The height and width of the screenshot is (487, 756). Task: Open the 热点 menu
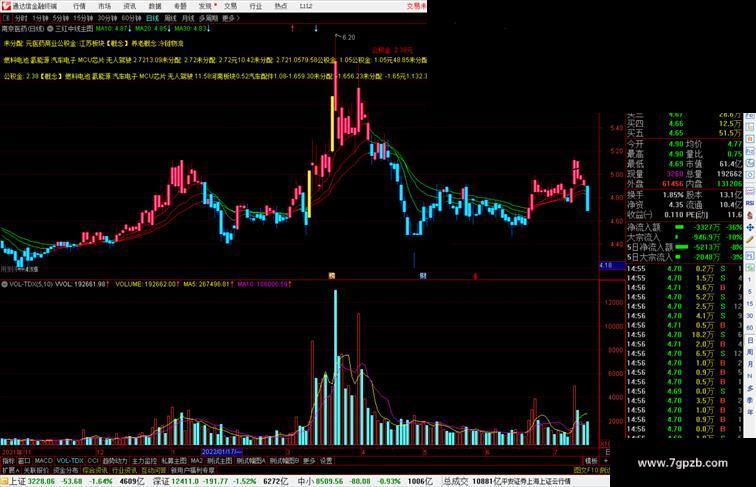pos(281,6)
